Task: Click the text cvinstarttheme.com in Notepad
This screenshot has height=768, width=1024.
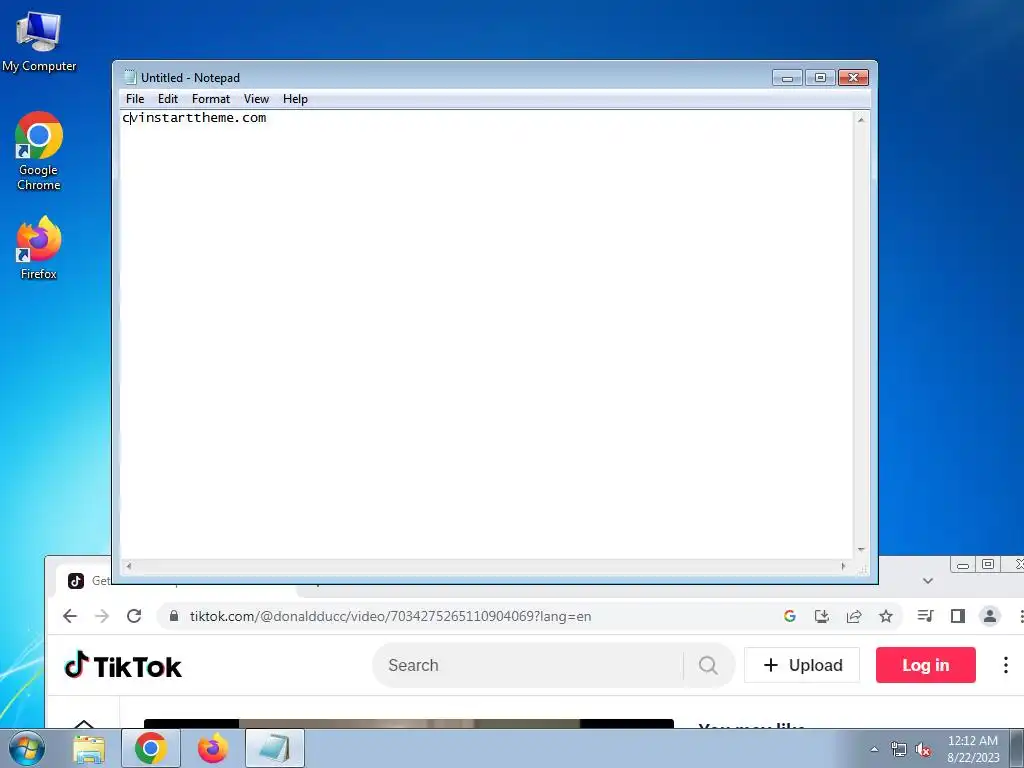Action: tap(195, 118)
